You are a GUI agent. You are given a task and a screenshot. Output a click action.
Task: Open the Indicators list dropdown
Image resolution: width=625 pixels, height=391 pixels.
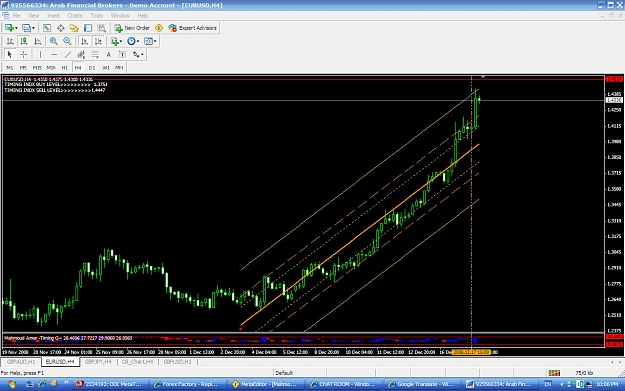coord(116,41)
